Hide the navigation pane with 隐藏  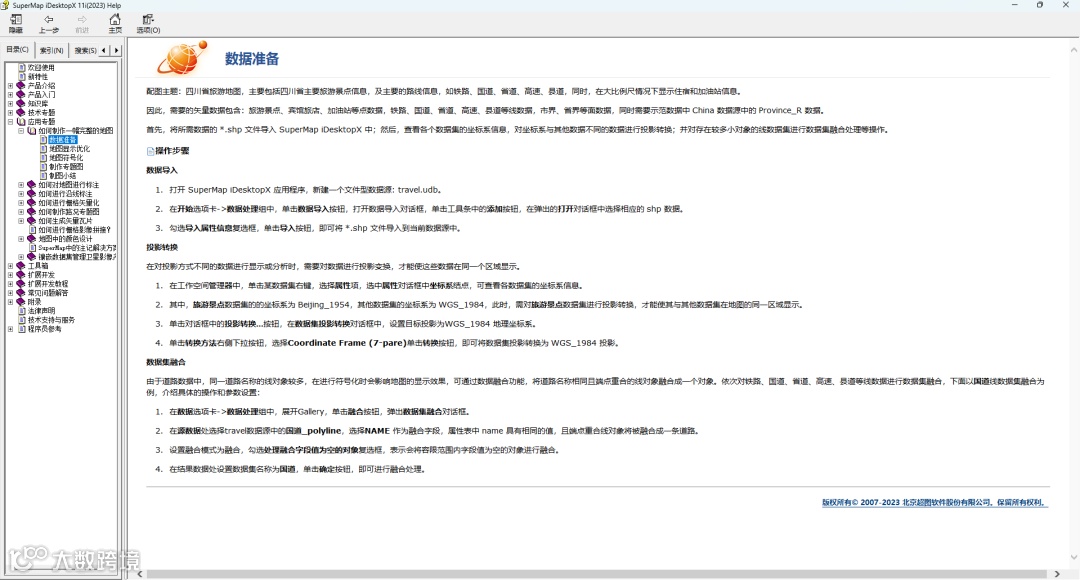pyautogui.click(x=16, y=23)
